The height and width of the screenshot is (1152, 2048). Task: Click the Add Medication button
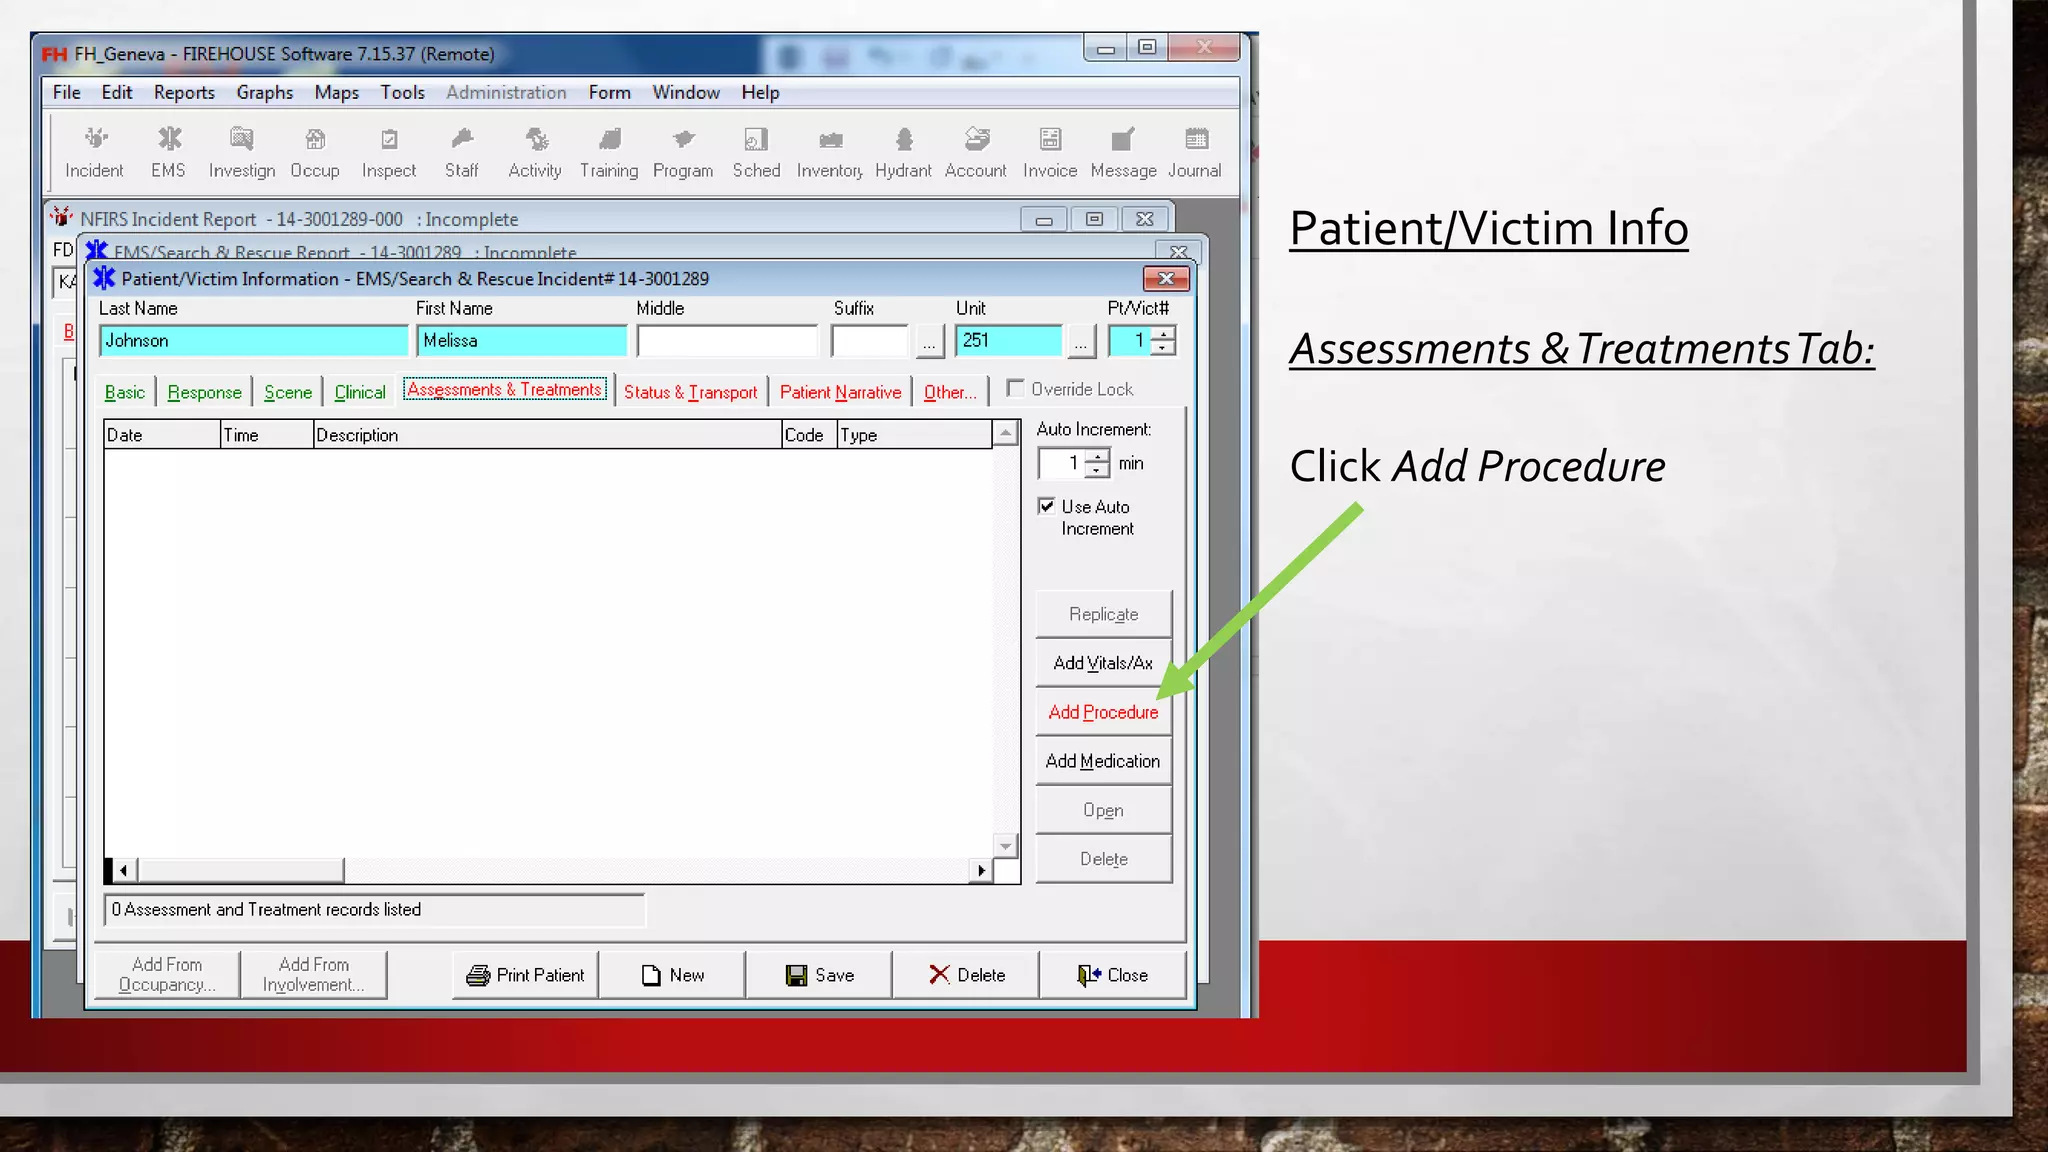[x=1103, y=761]
